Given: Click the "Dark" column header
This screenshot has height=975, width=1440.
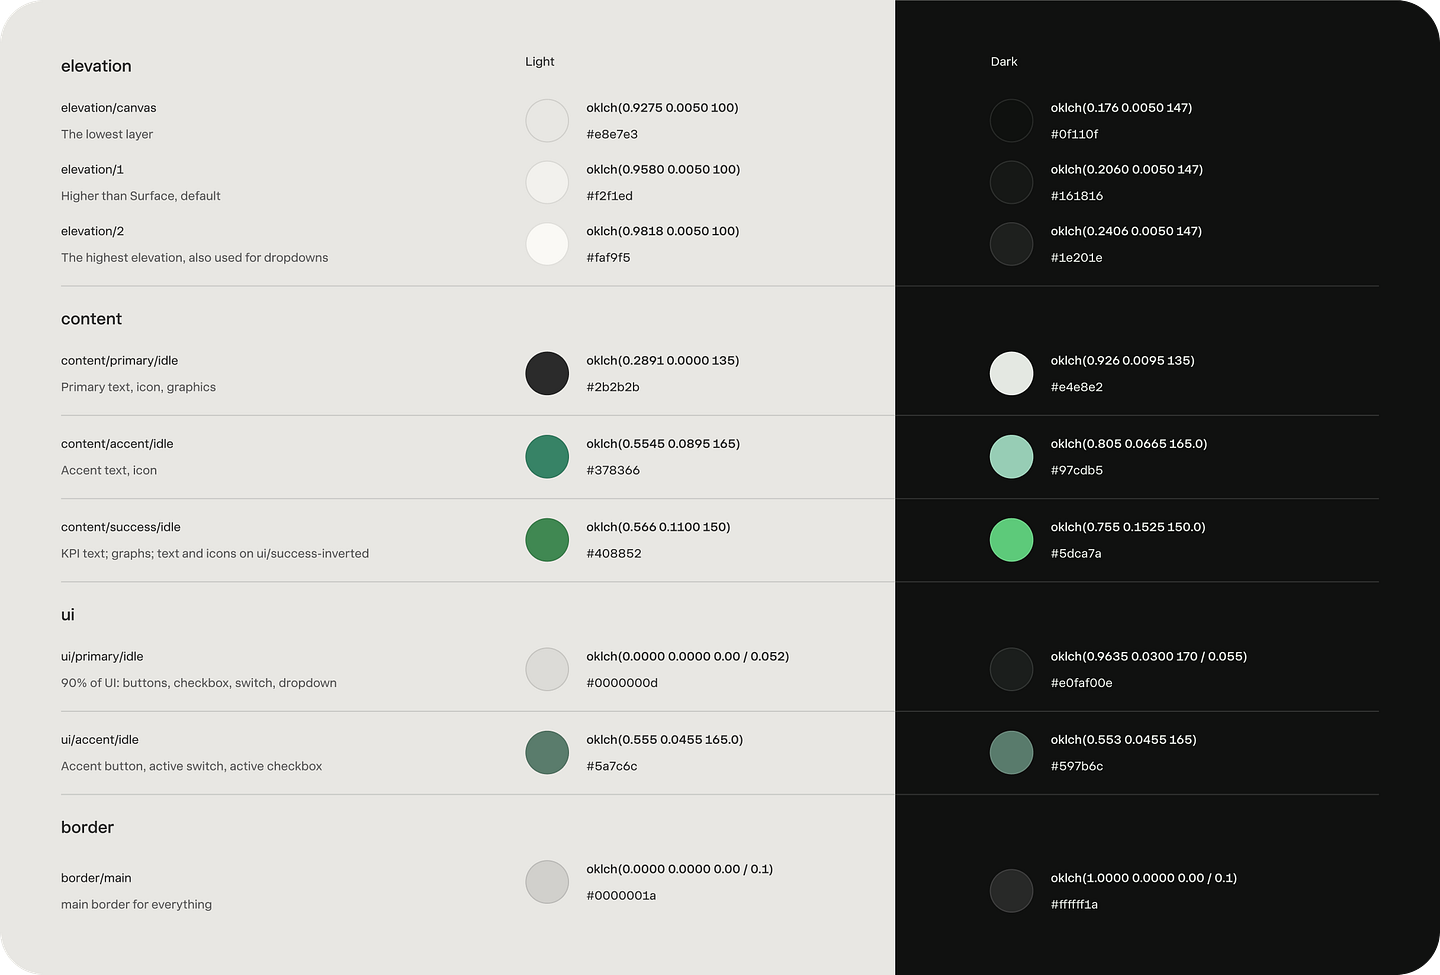Looking at the screenshot, I should point(1004,62).
